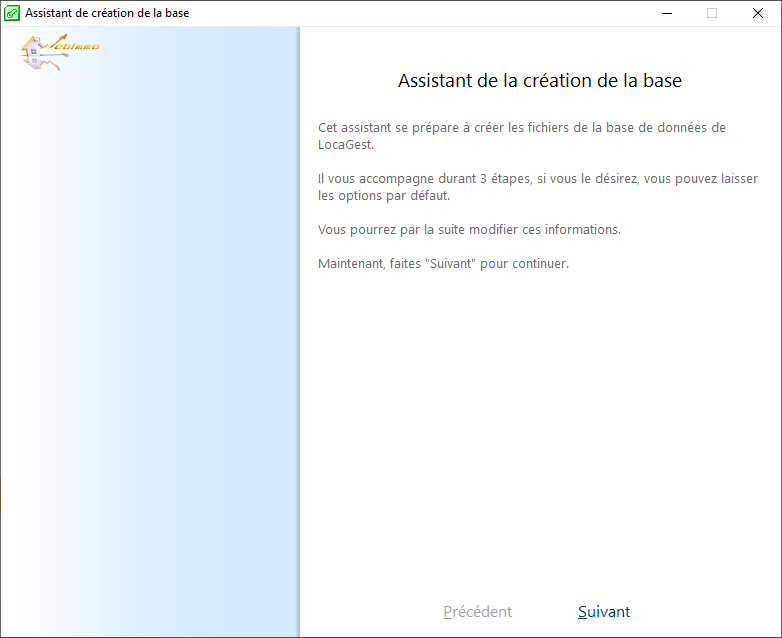Screen dimensions: 782x638
Task: Click the window title 'Assistant de création de la base'
Action: 107,13
